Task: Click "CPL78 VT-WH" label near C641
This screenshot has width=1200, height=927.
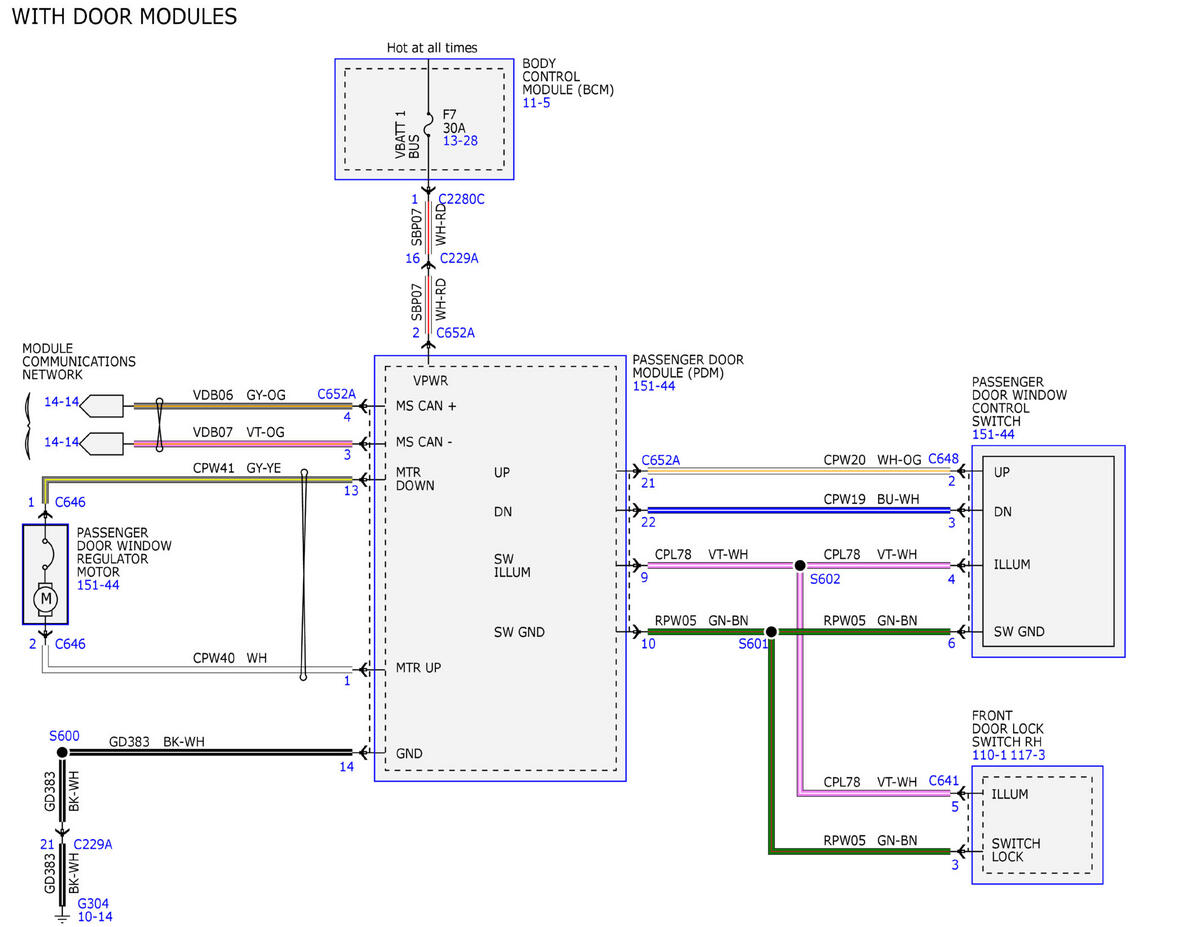Action: pos(870,782)
